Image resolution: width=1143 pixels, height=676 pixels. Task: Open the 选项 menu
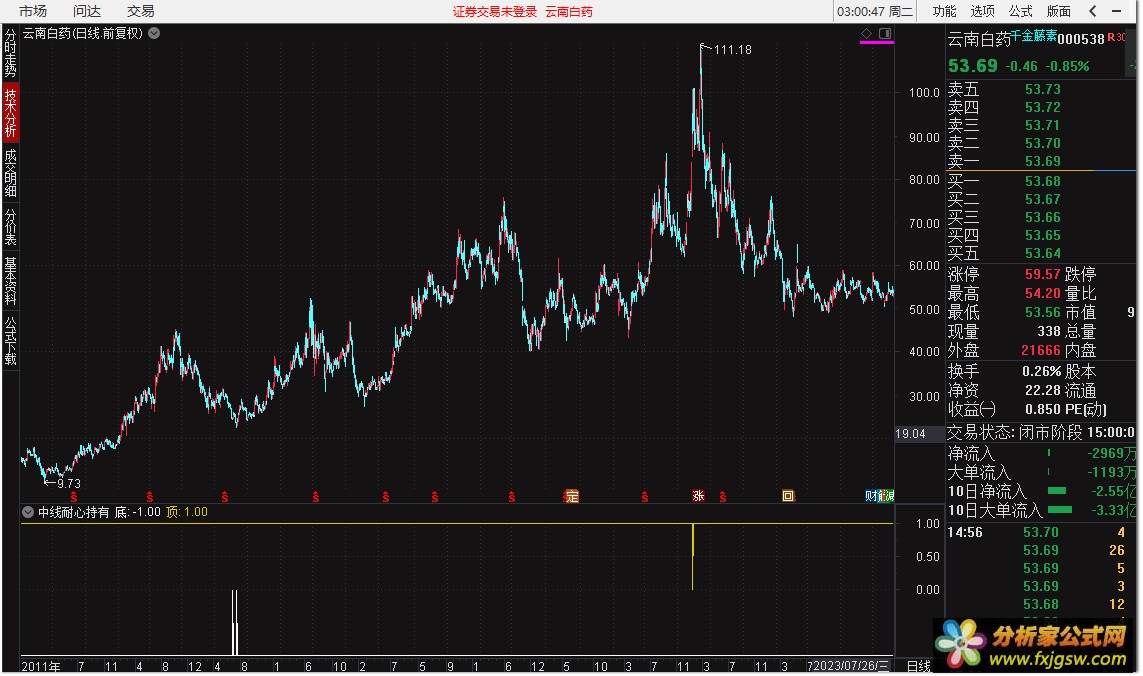tap(982, 11)
